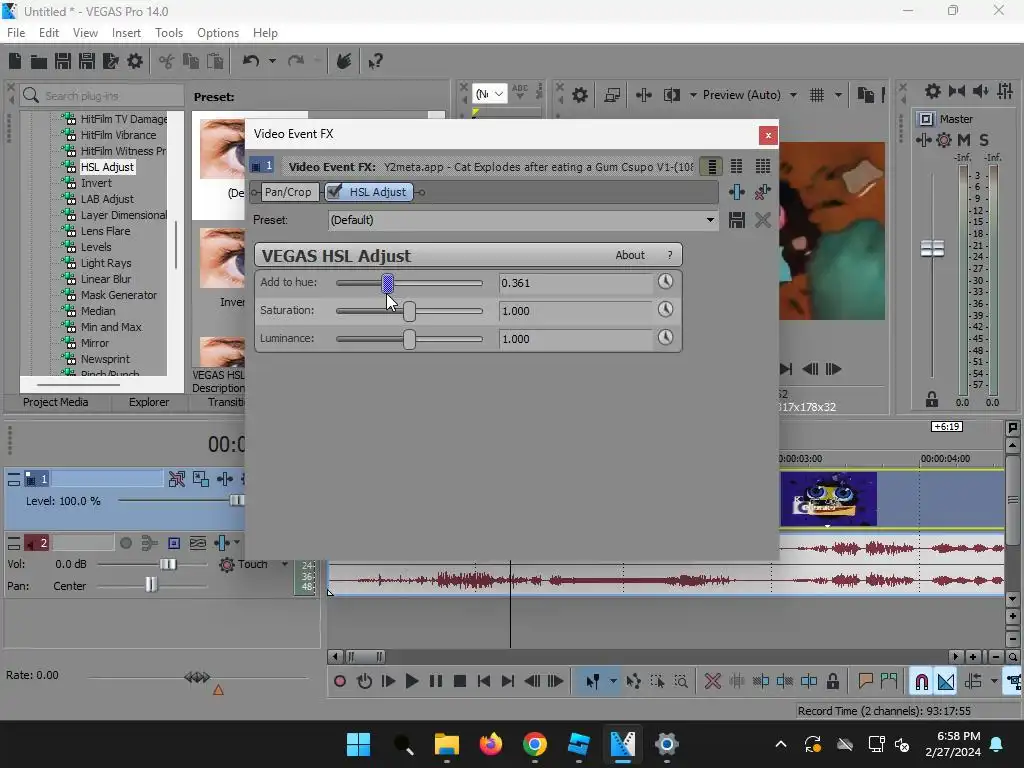Image resolution: width=1024 pixels, height=768 pixels.
Task: Click About in VEGAS HSL Adjust header
Action: pyautogui.click(x=630, y=255)
